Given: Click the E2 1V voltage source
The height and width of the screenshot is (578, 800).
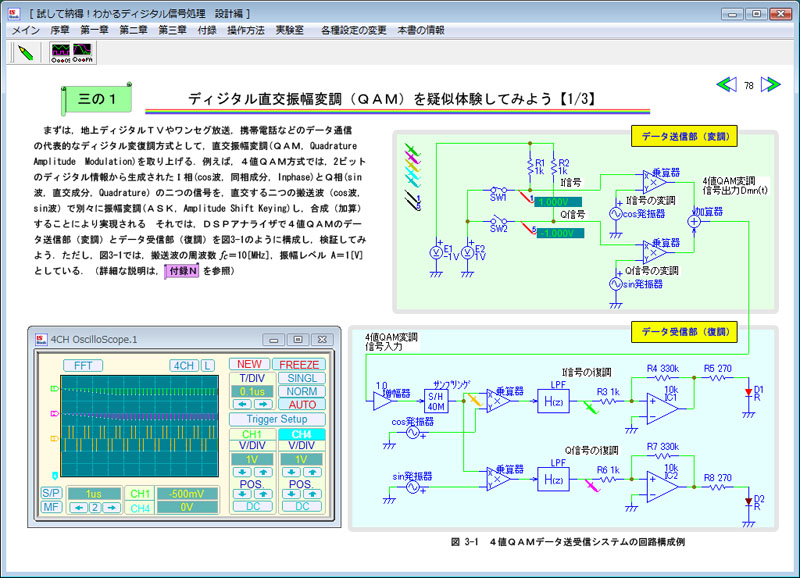Looking at the screenshot, I should coord(467,252).
